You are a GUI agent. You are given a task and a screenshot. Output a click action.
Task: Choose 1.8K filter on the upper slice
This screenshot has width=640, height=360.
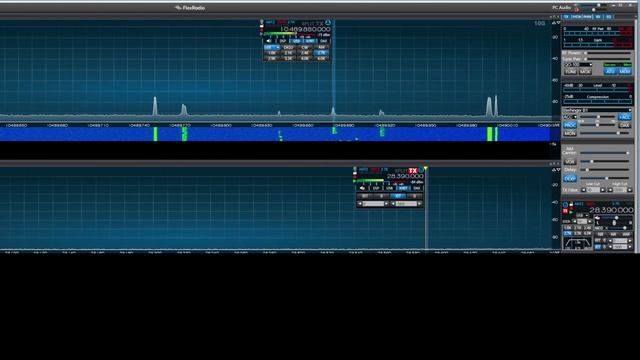click(272, 53)
